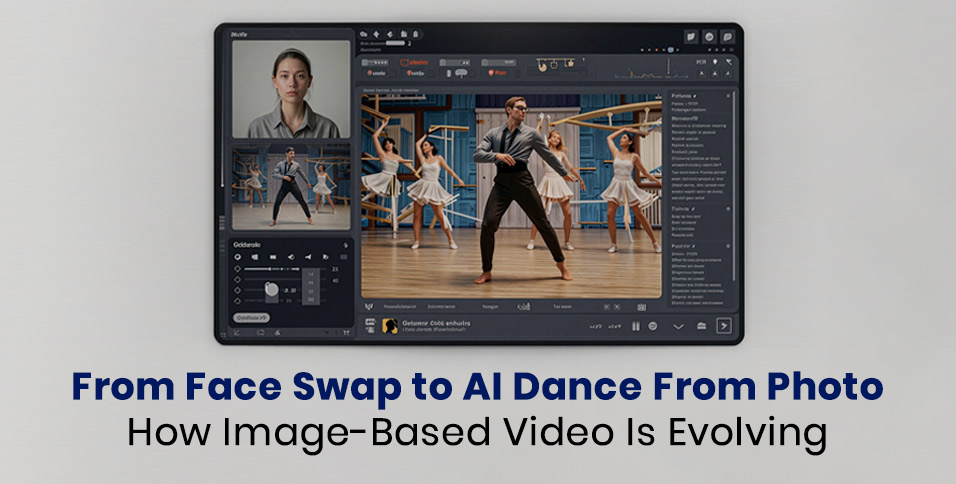
Task: Click the scrollbar of the right properties panel
Action: click(733, 186)
